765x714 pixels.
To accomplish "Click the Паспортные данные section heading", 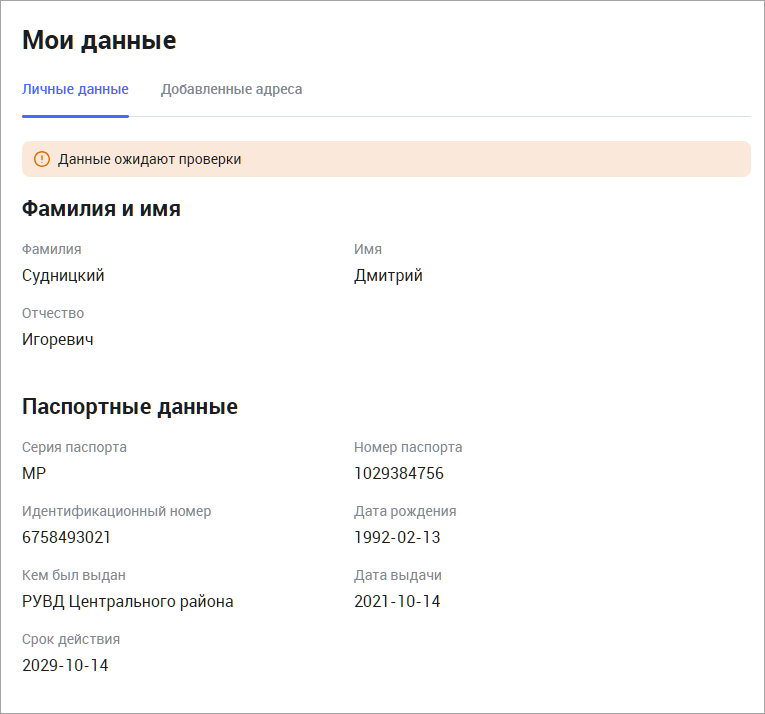I will [130, 407].
